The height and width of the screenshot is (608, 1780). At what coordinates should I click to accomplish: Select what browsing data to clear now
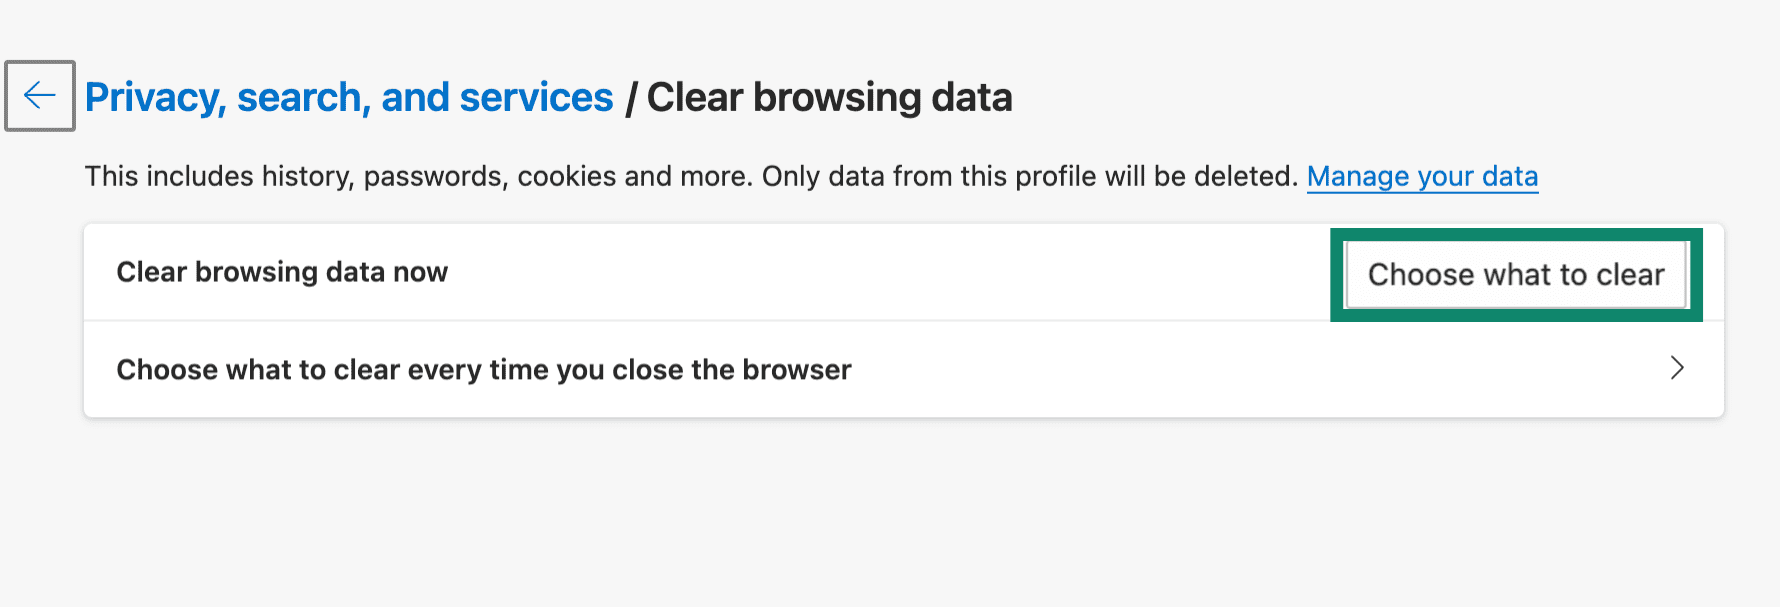click(1516, 275)
